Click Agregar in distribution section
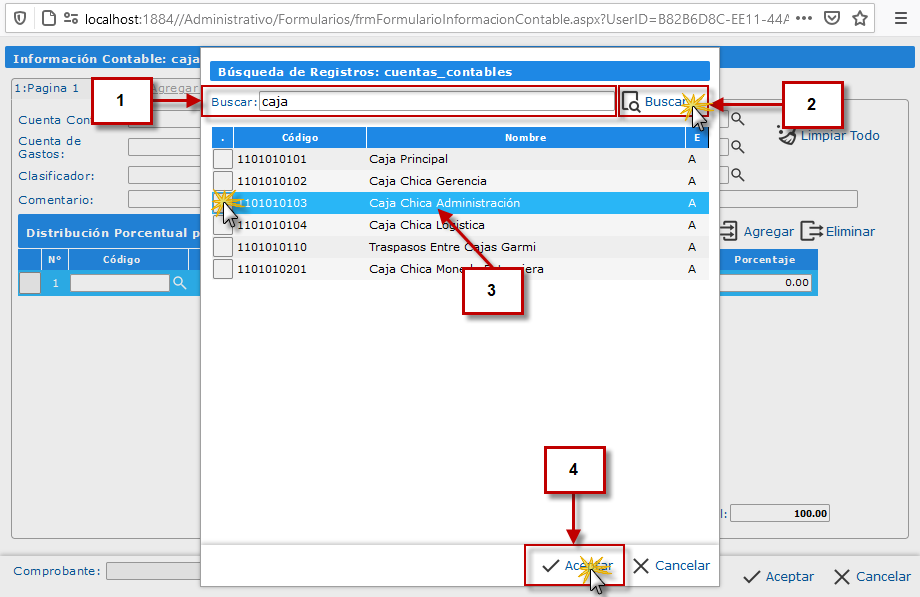 [756, 231]
